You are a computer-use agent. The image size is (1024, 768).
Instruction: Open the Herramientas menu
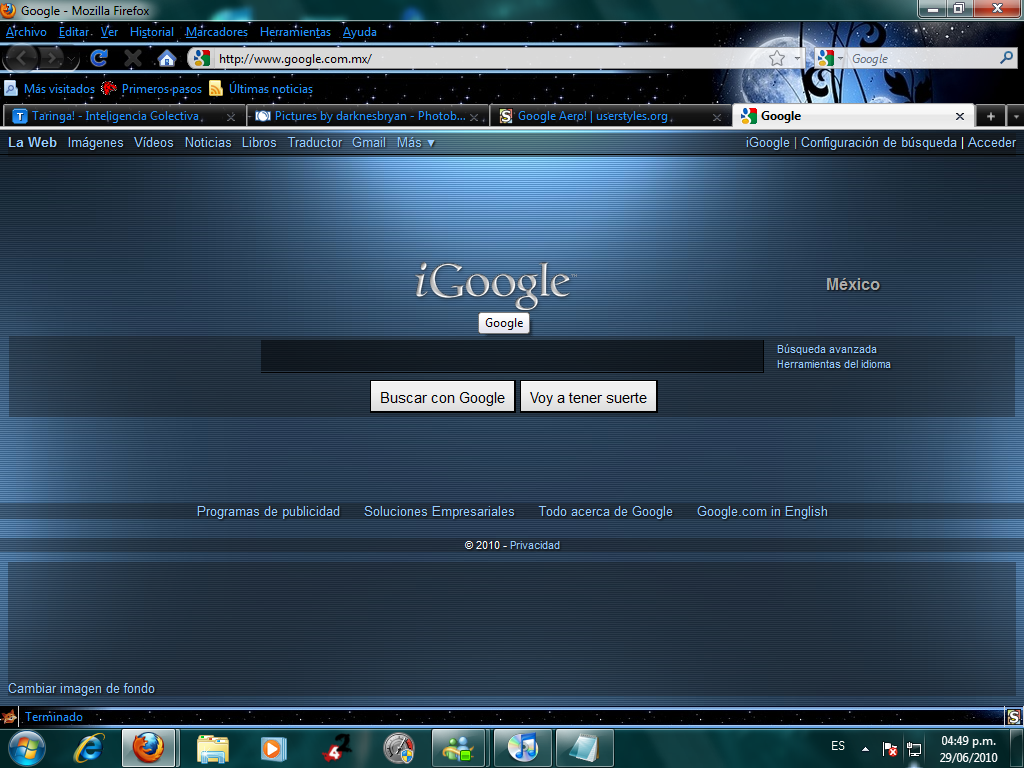pos(295,32)
